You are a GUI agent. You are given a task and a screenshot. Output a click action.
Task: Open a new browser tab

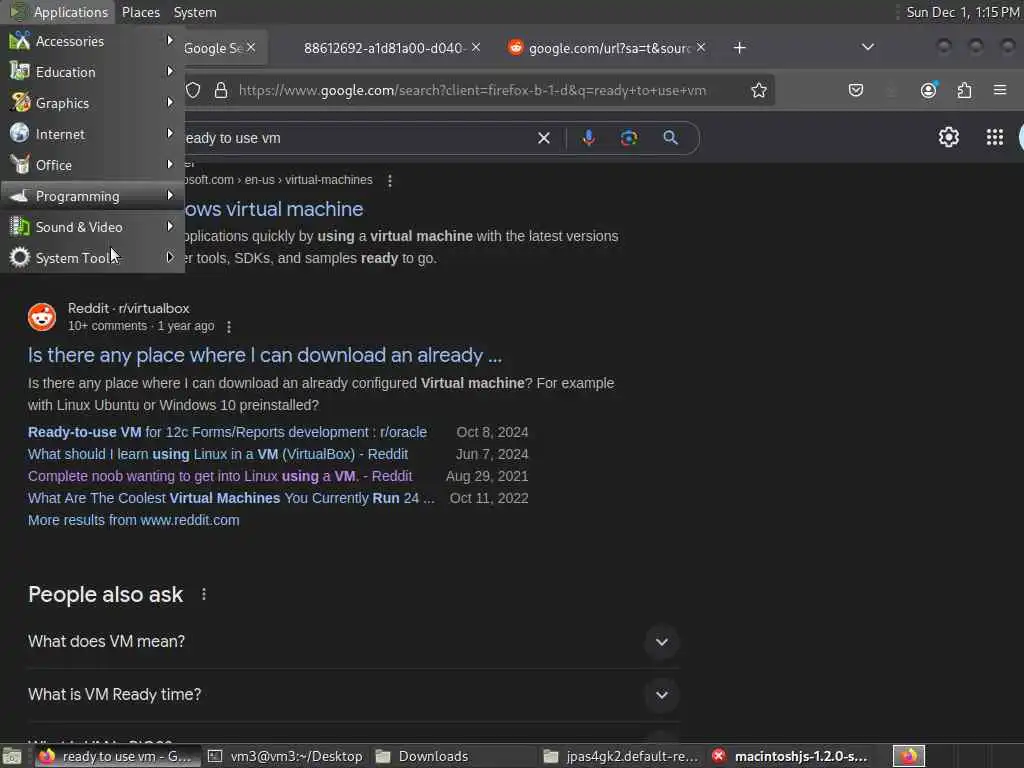click(739, 48)
